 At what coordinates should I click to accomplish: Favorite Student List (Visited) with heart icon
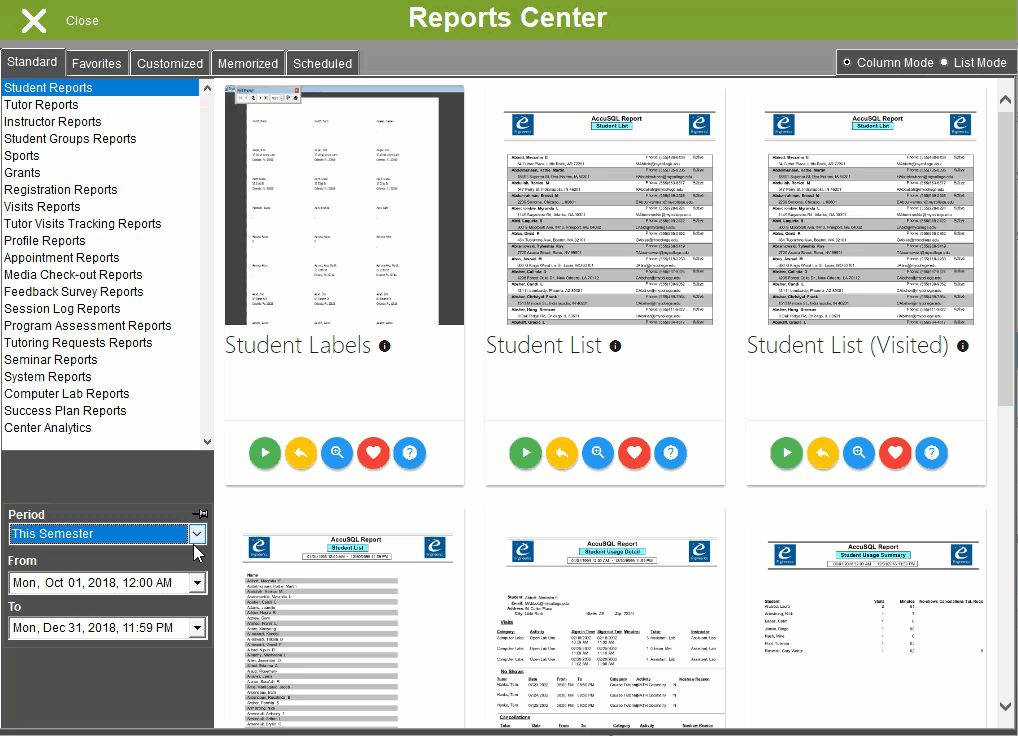tap(895, 452)
